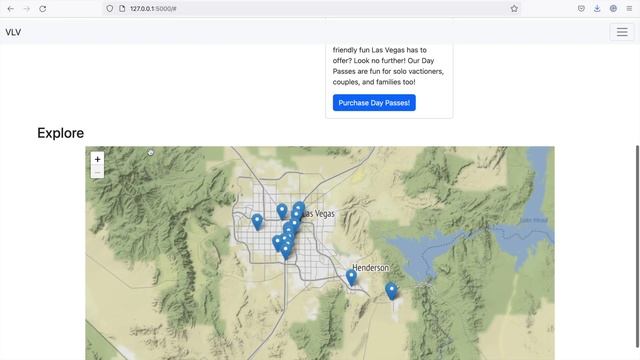Click the Purchase Day Passes button
640x360 pixels.
tap(374, 102)
